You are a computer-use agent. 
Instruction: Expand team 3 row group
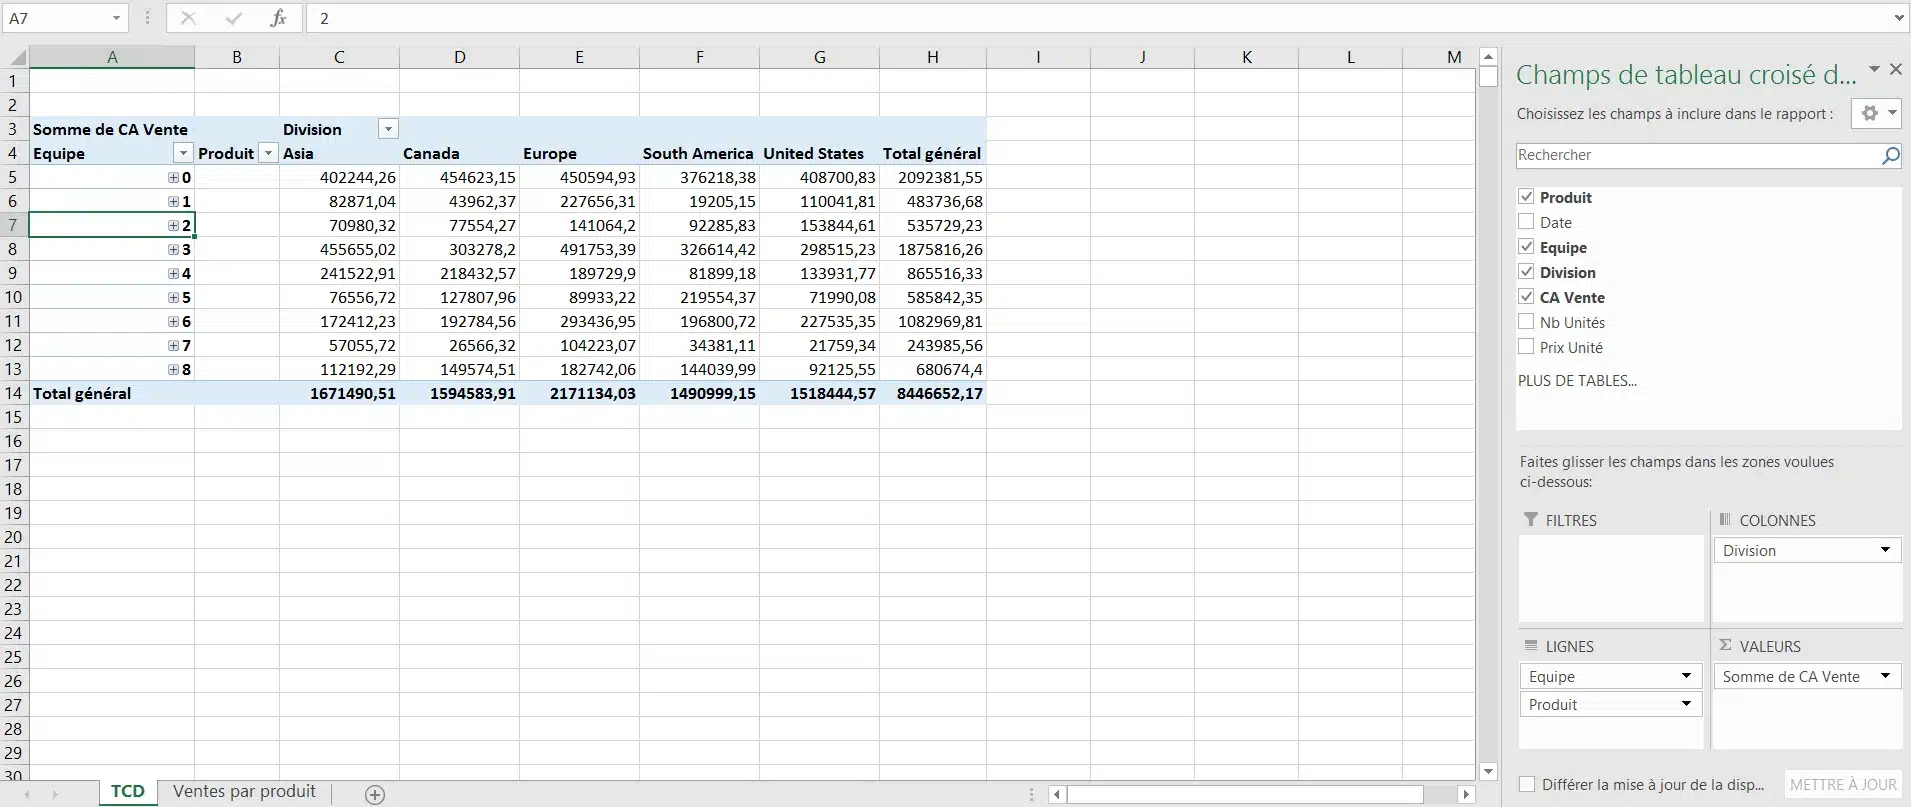coord(173,249)
